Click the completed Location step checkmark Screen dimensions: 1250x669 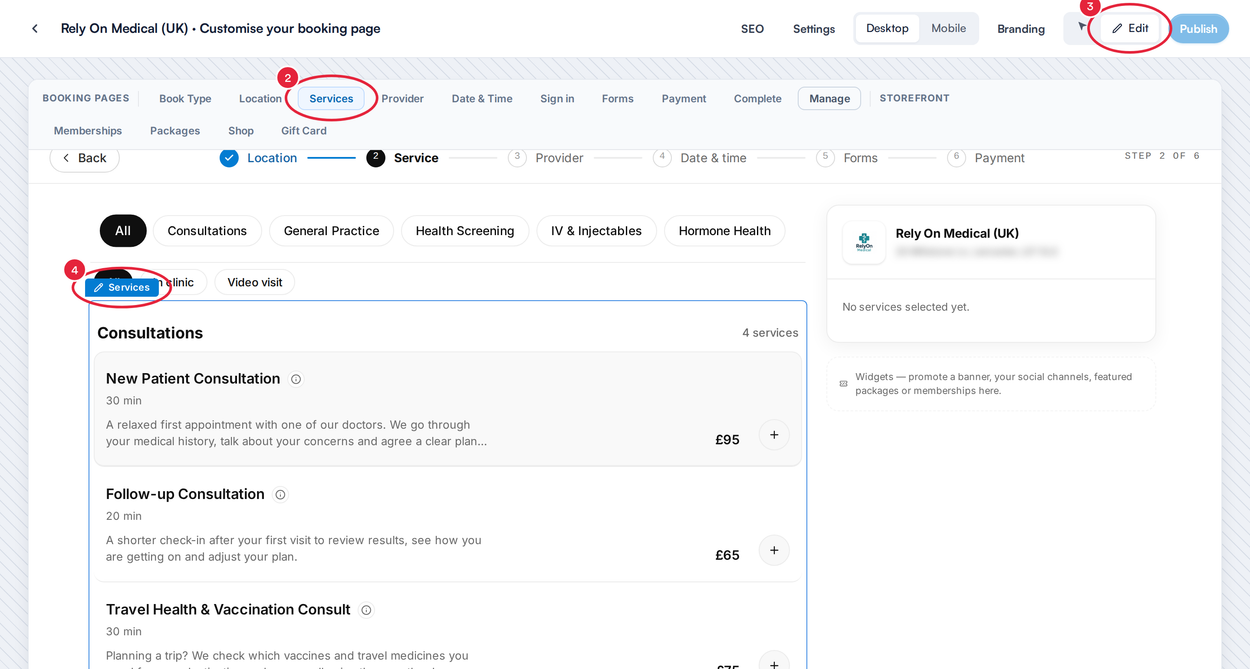[229, 158]
